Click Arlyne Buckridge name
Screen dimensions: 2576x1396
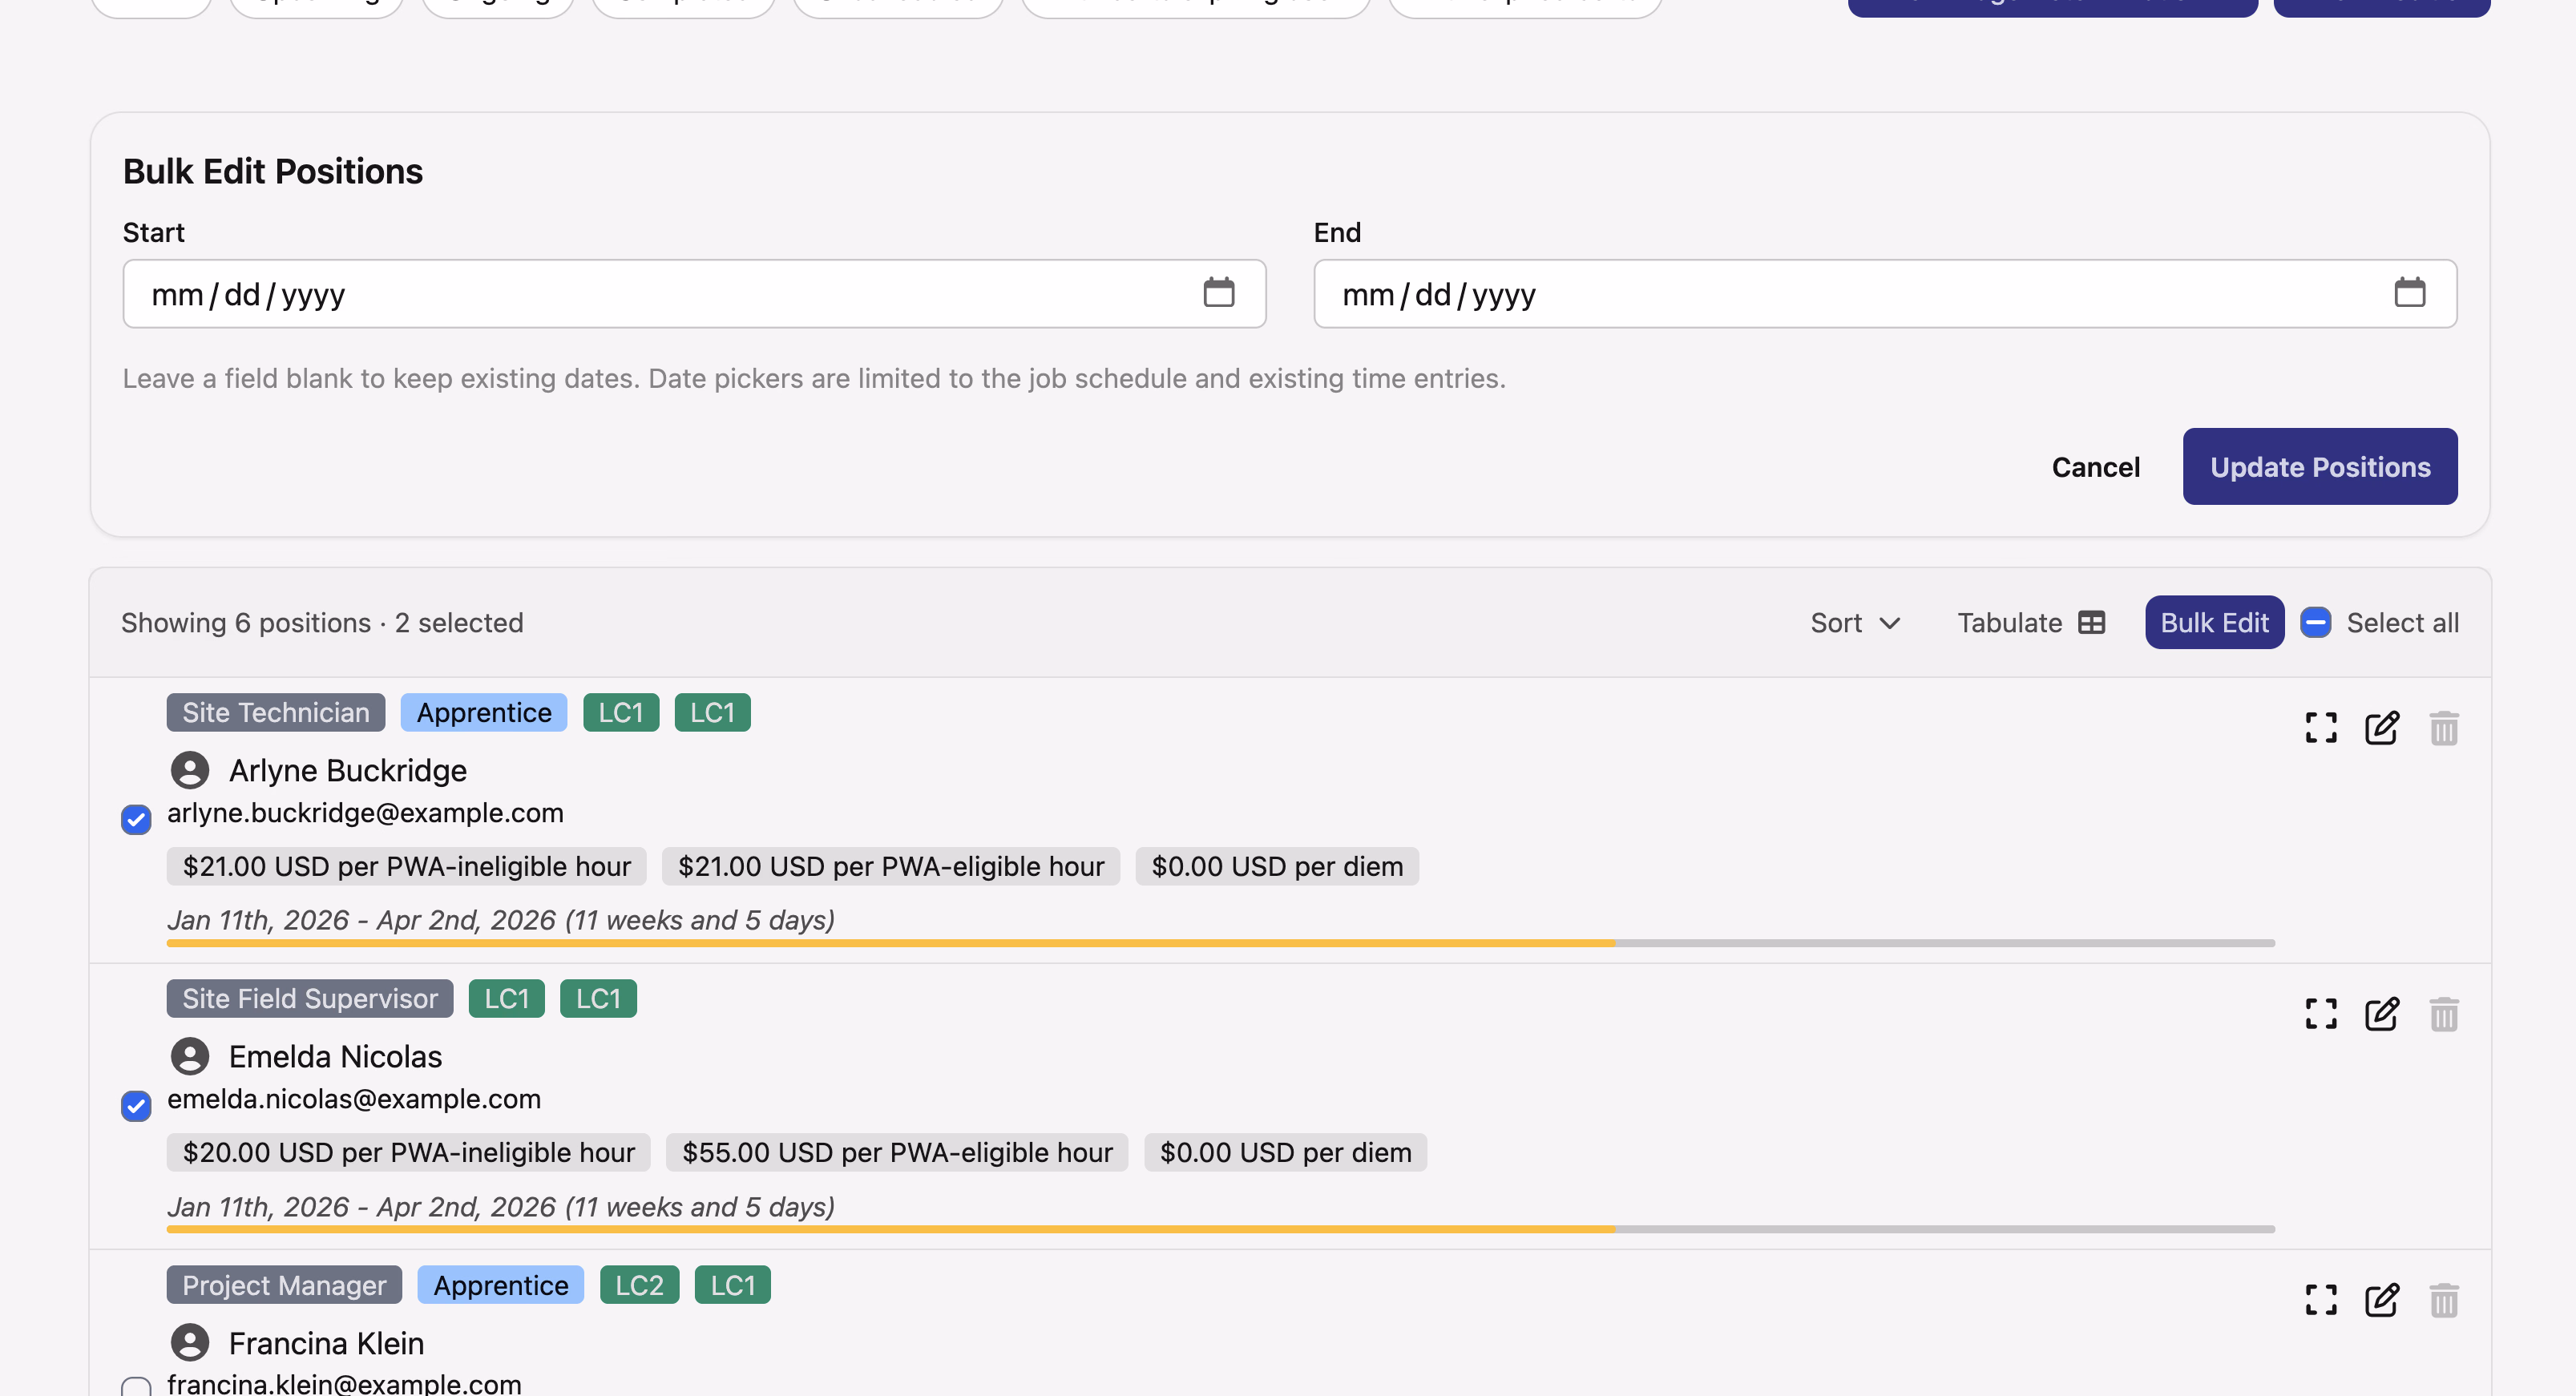(348, 771)
